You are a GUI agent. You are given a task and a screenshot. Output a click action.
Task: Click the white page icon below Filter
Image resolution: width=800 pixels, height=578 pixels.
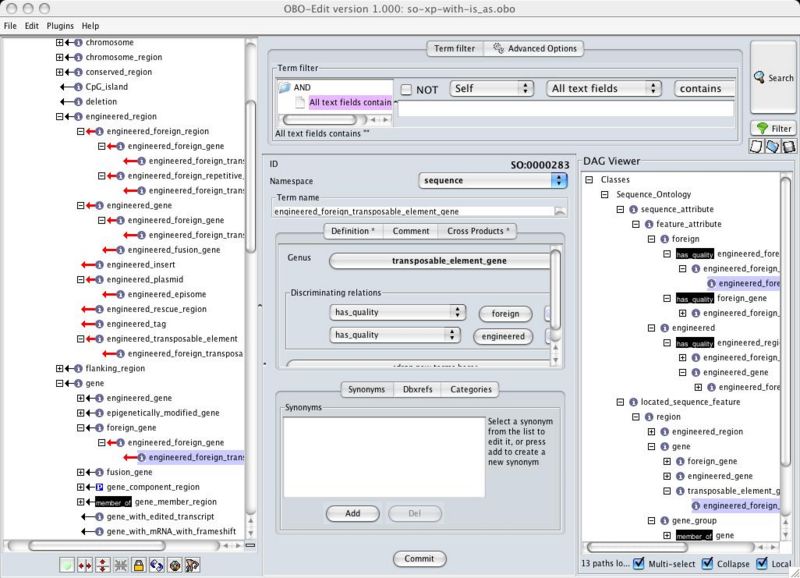(756, 146)
